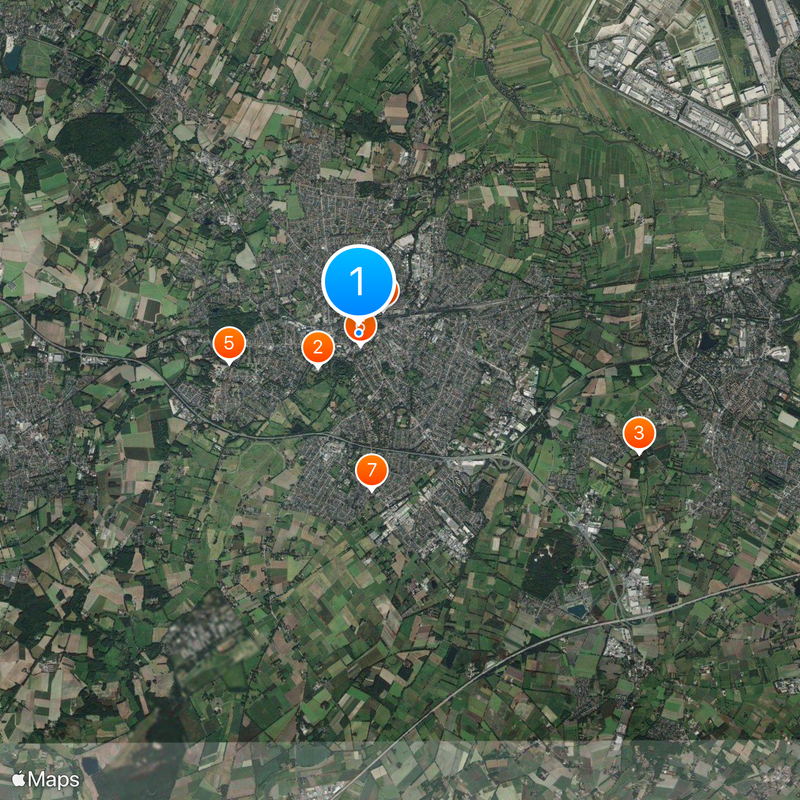Click the dark forest patch south-east of town
Viewport: 800px width, 800px height.
548,561
